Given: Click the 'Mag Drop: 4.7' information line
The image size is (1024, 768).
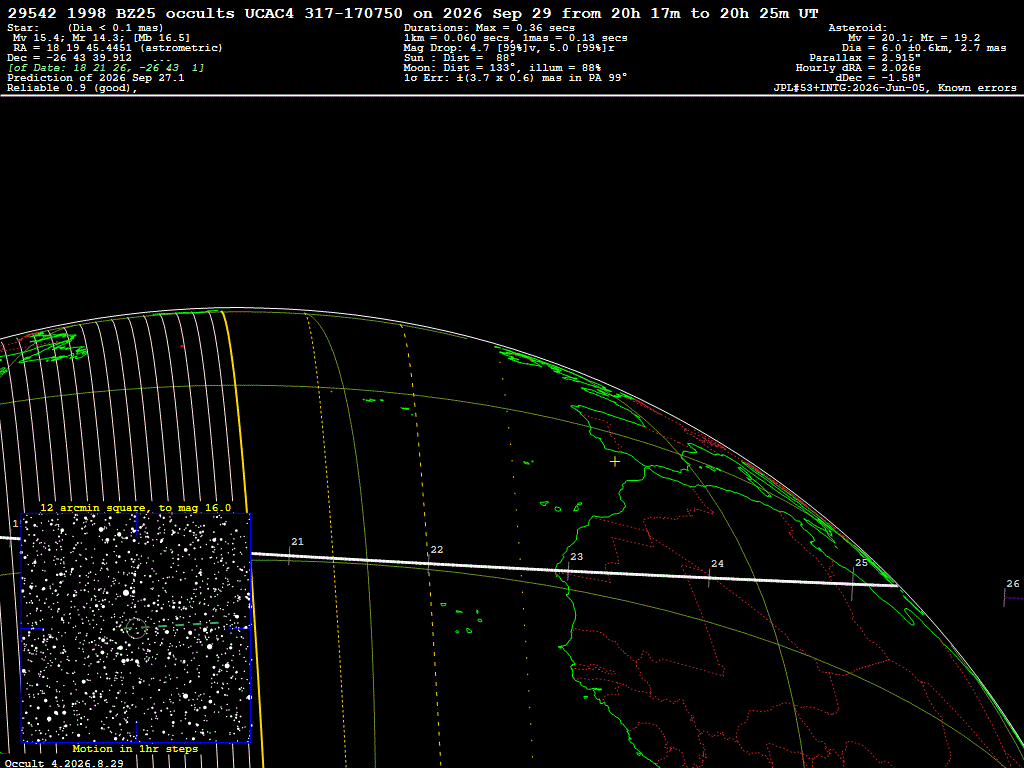Looking at the screenshot, I should click(509, 48).
